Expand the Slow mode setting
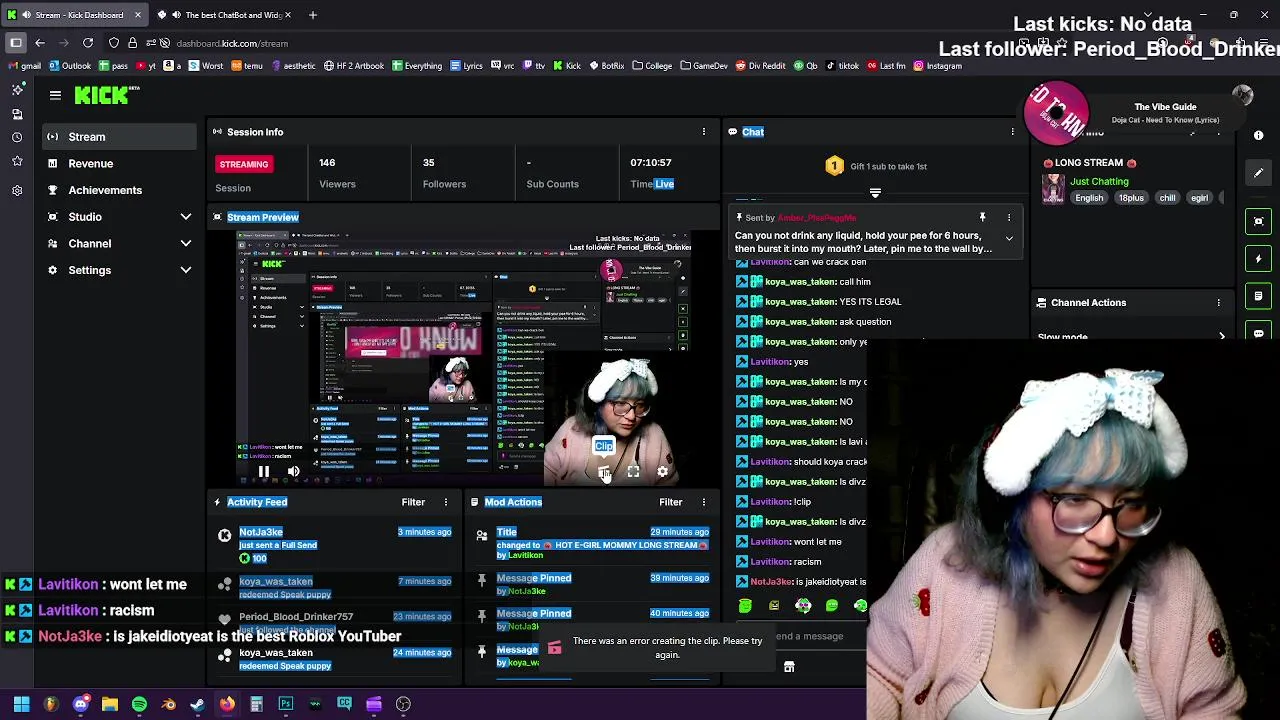Image resolution: width=1280 pixels, height=720 pixels. [1131, 337]
